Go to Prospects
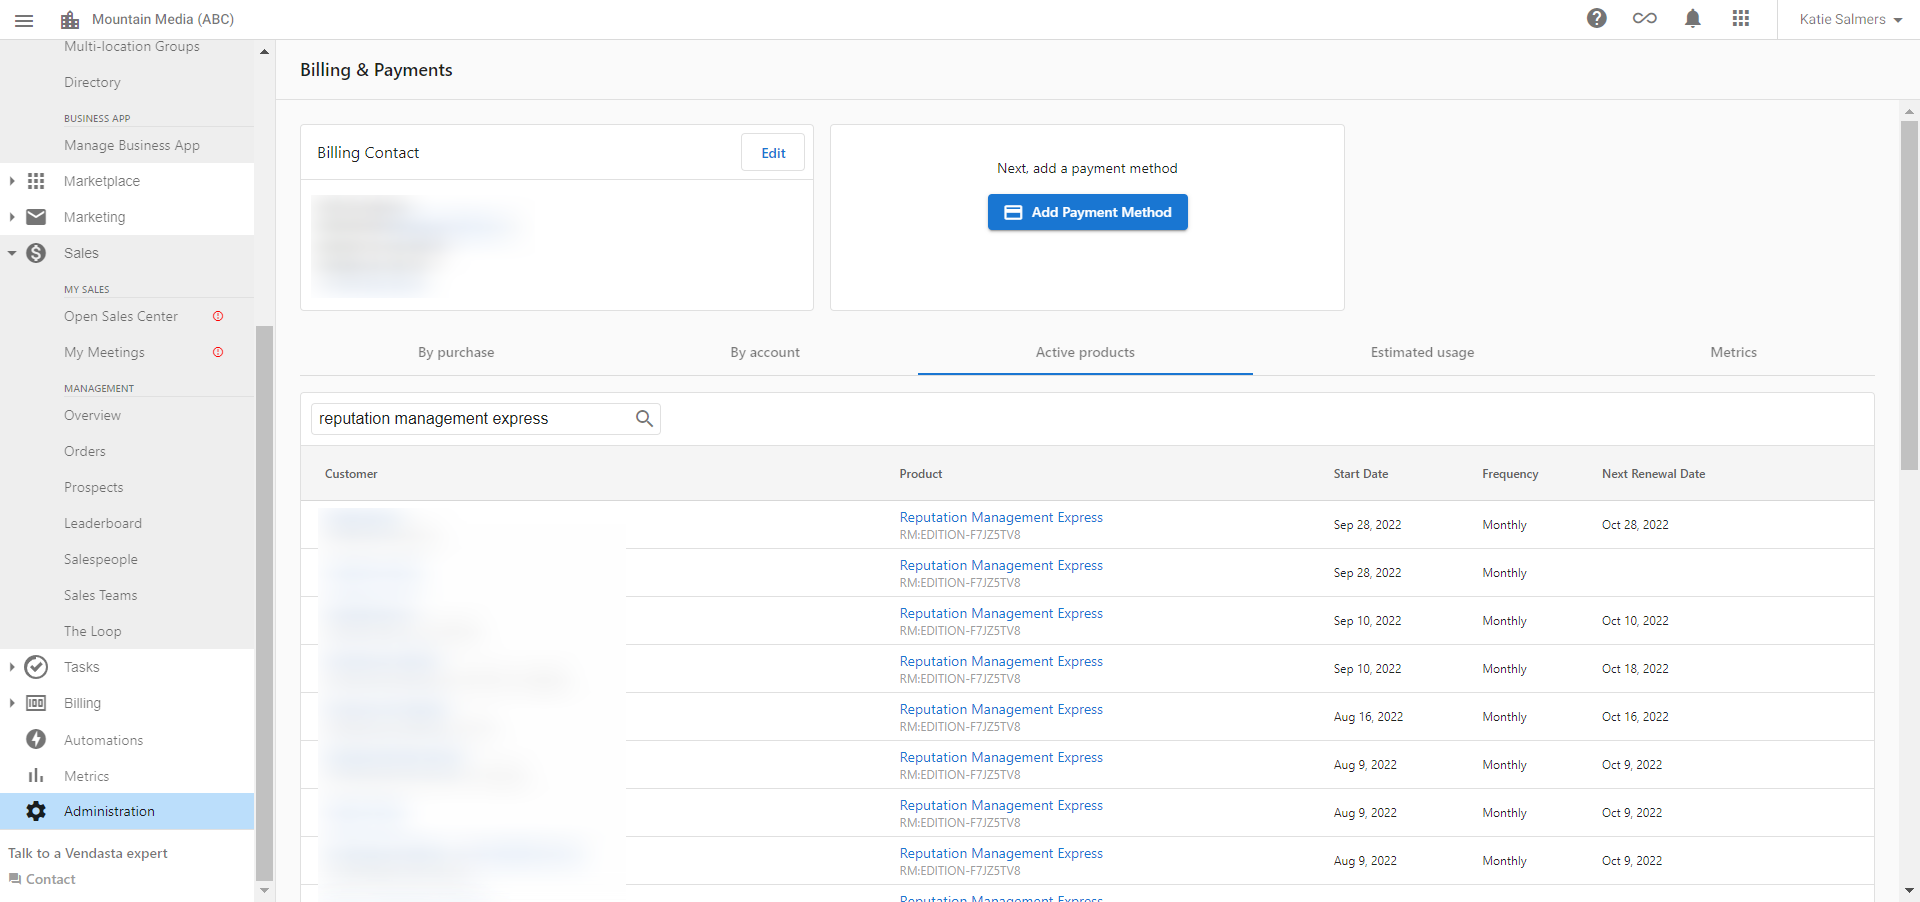Viewport: 1920px width, 902px height. [94, 487]
